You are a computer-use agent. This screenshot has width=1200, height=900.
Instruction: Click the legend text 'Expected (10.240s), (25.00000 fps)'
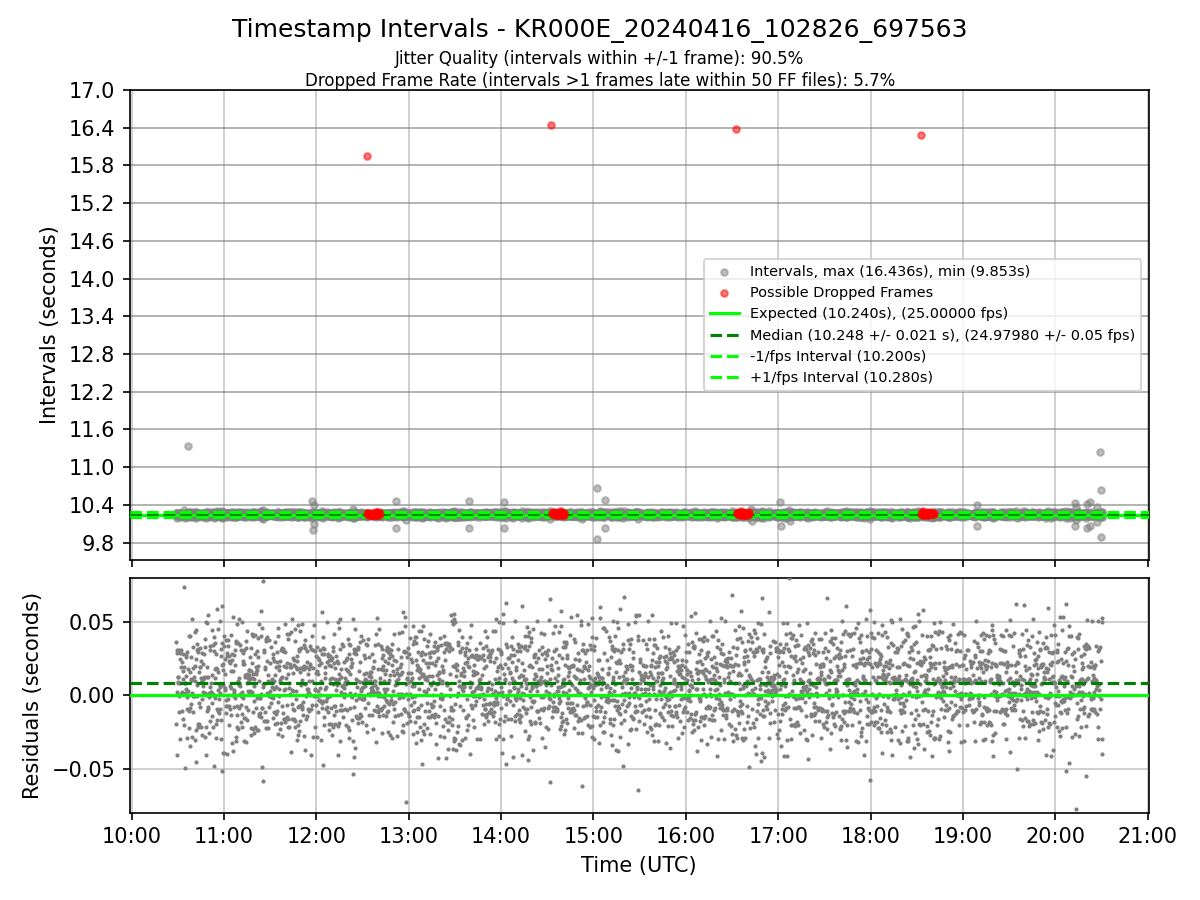tap(879, 313)
